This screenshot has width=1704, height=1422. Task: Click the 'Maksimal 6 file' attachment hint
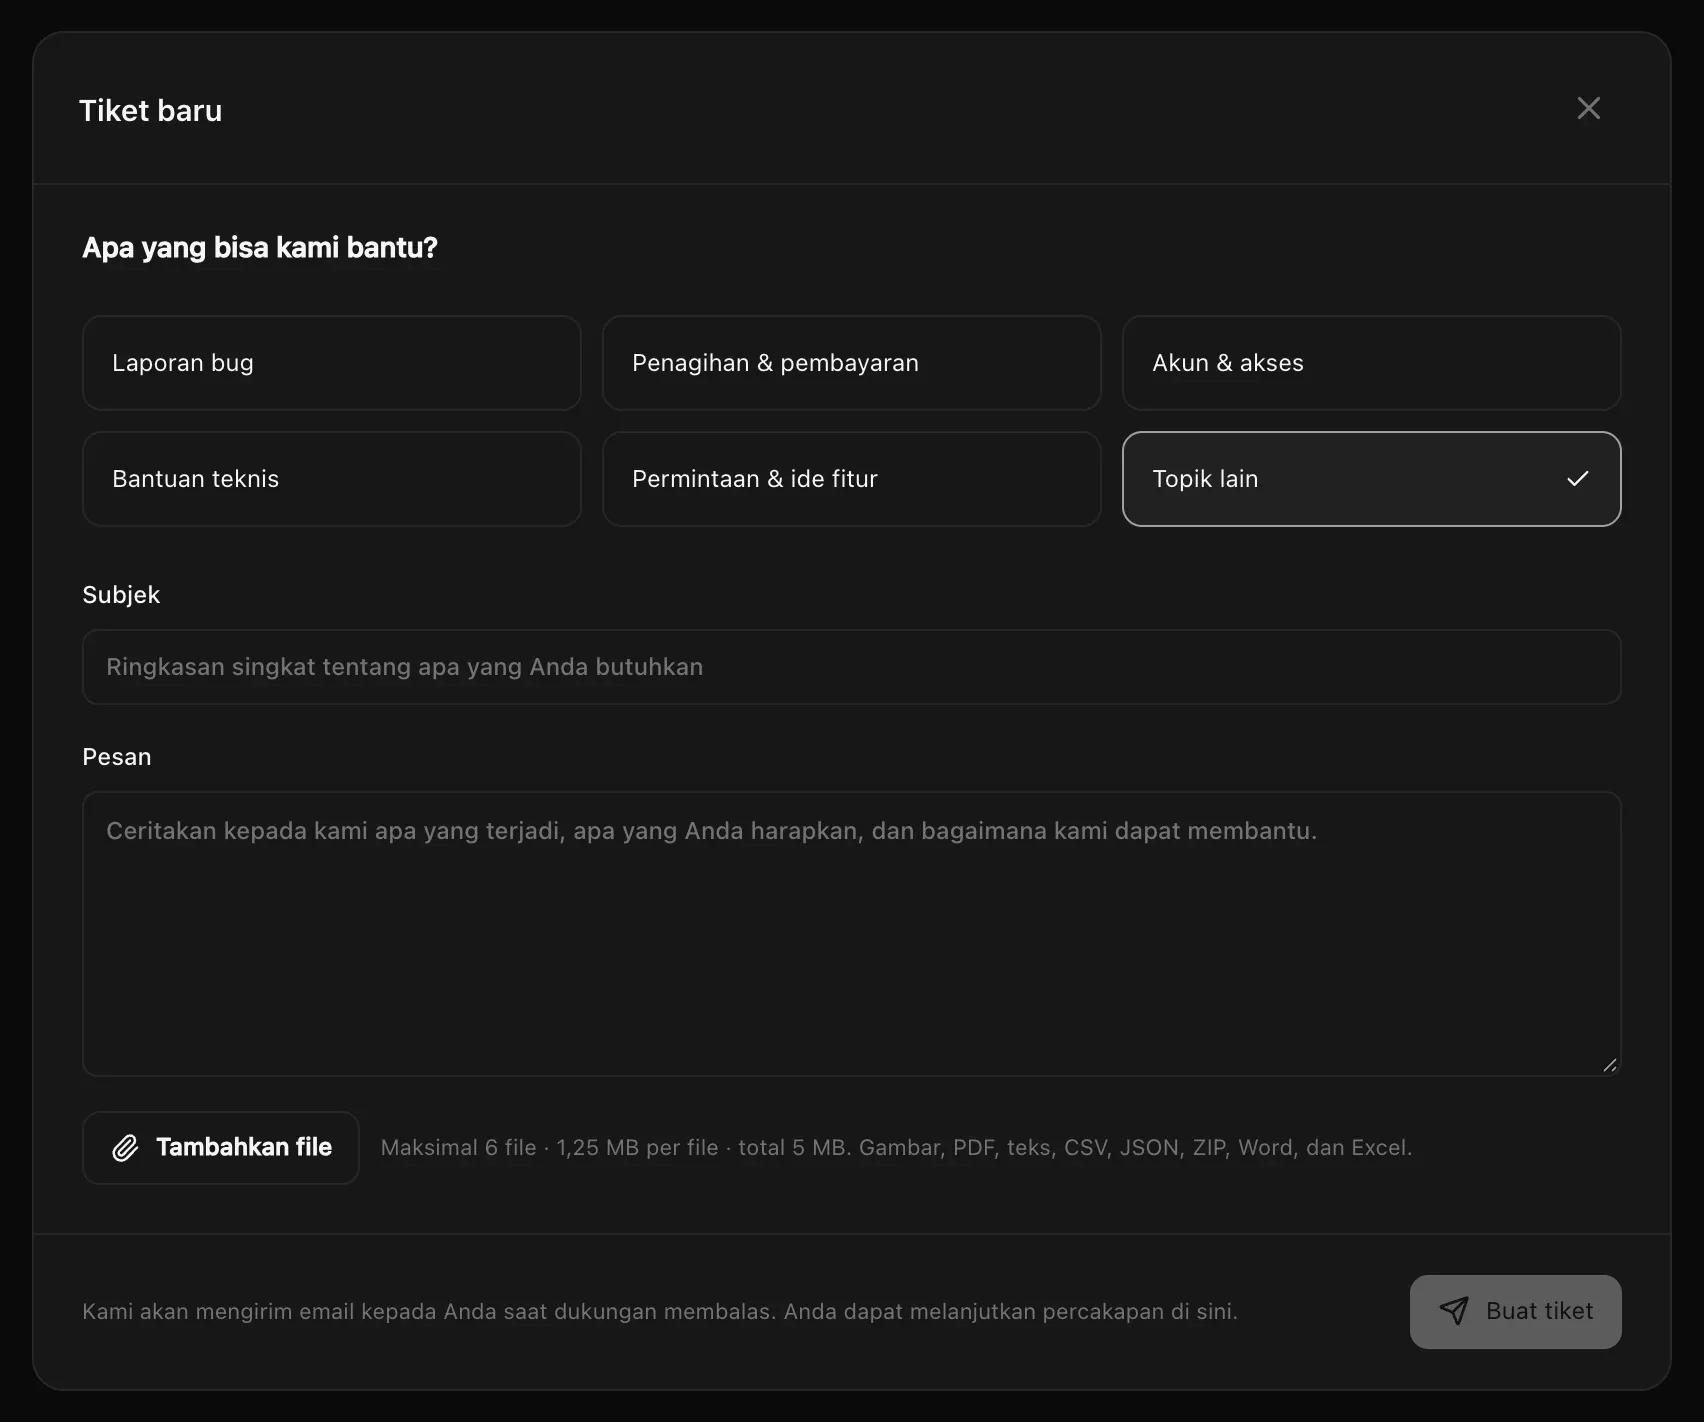[896, 1148]
